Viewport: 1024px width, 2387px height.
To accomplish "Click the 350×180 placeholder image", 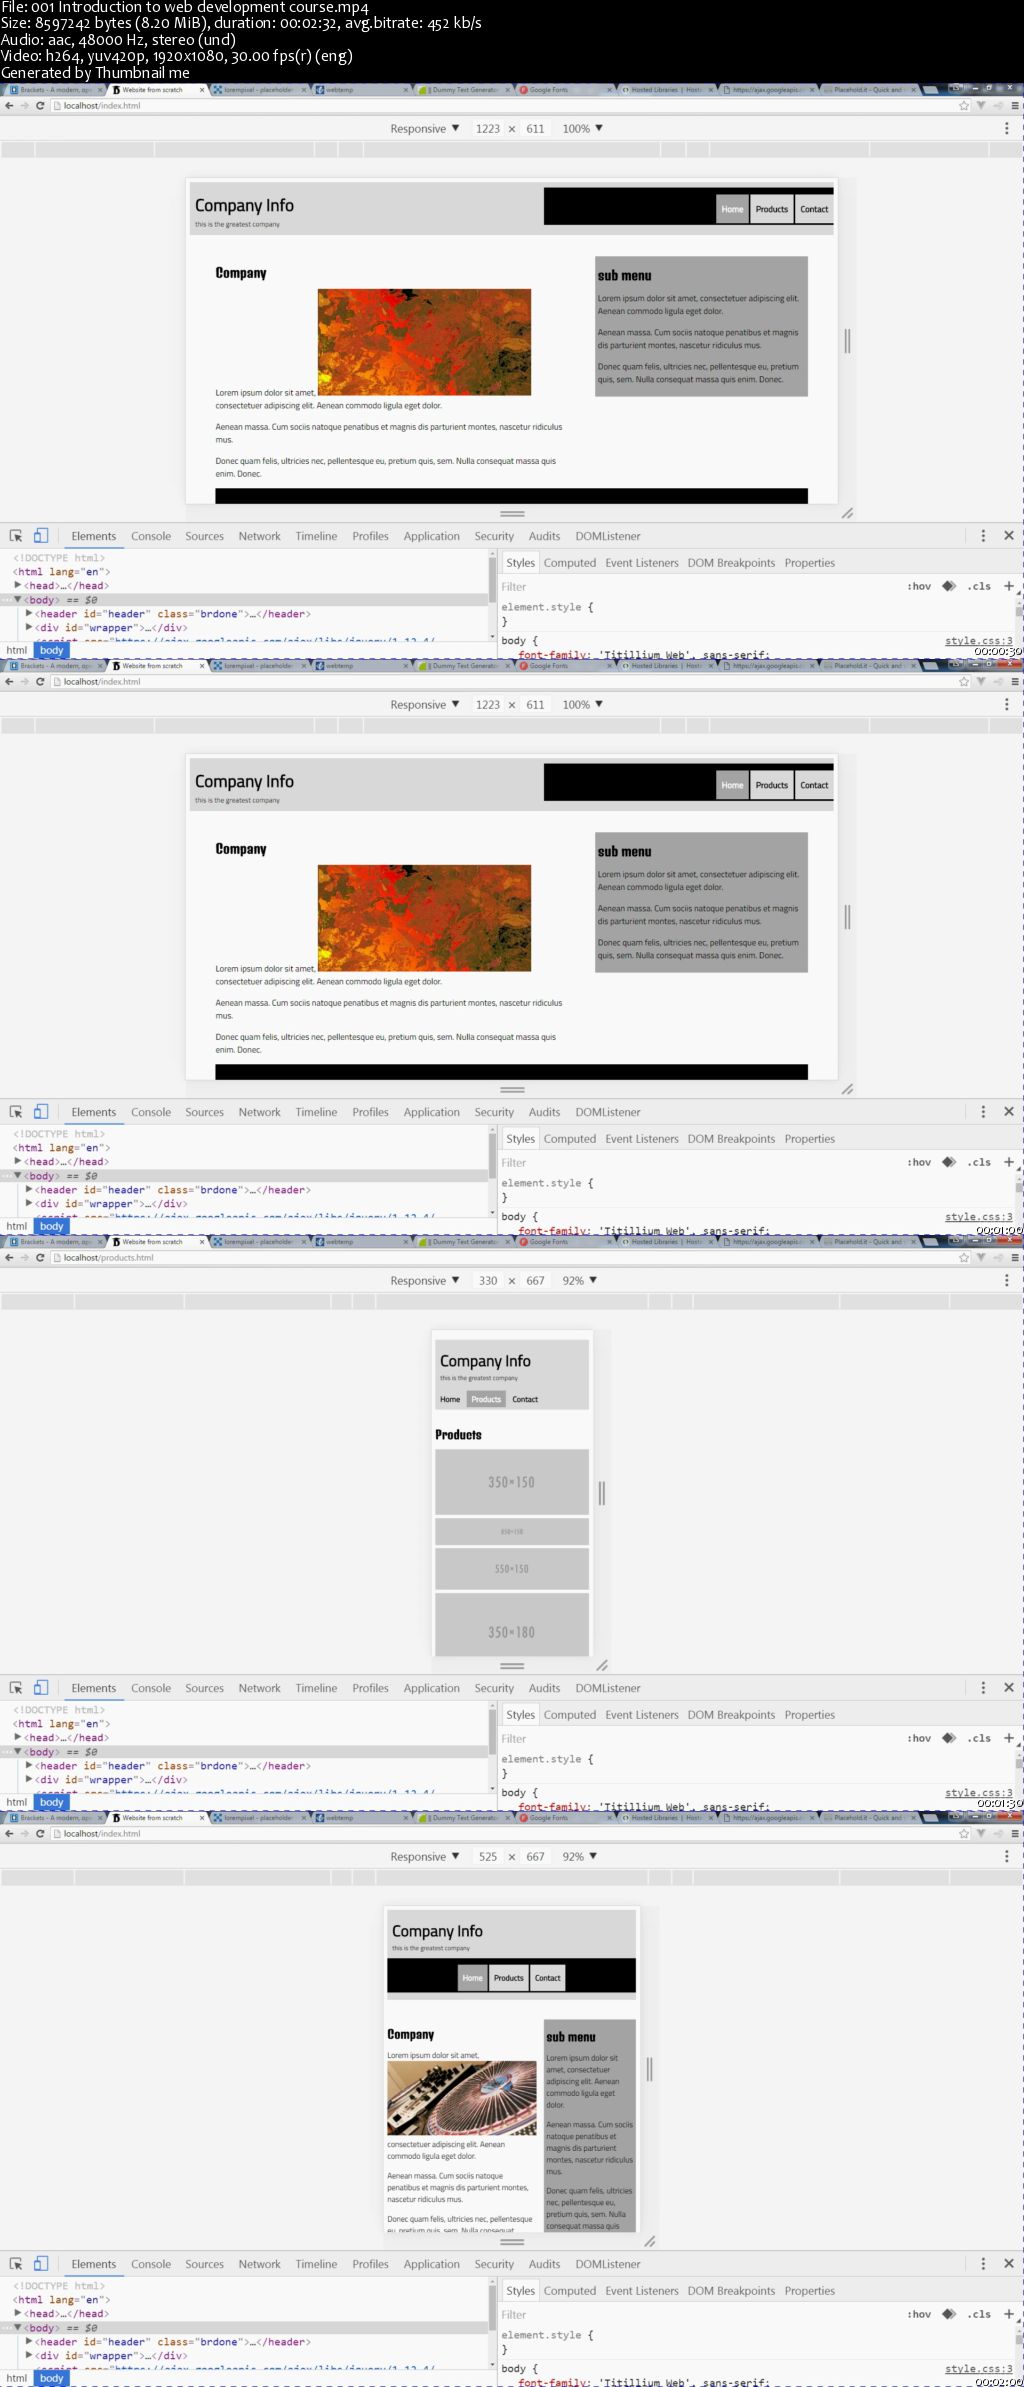I will [x=511, y=1625].
